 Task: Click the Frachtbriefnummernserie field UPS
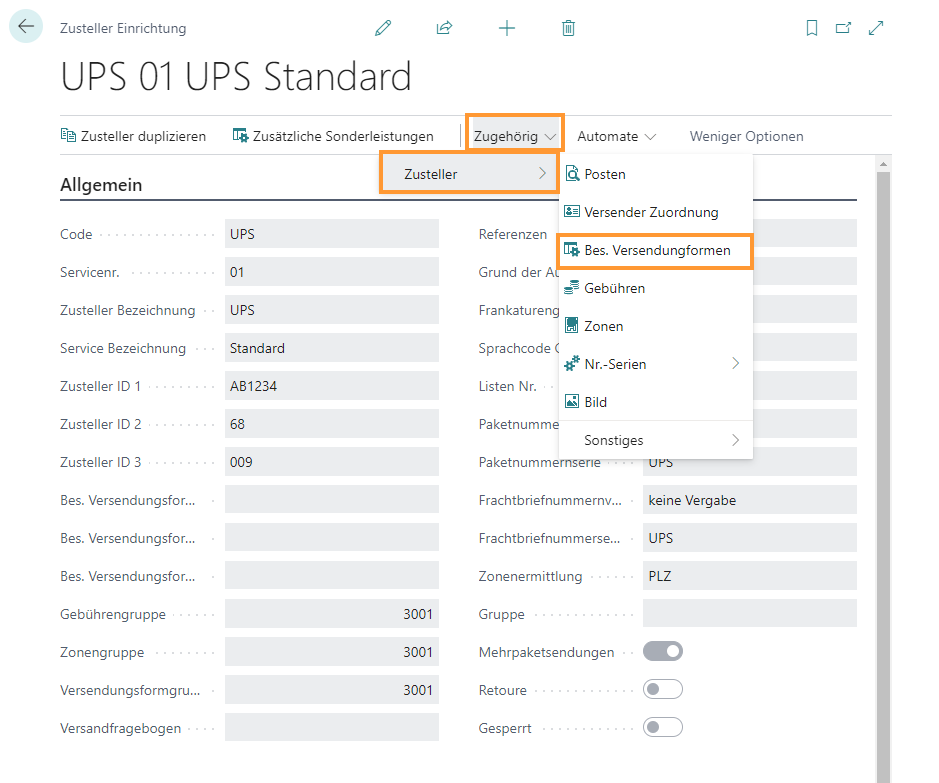click(x=750, y=538)
